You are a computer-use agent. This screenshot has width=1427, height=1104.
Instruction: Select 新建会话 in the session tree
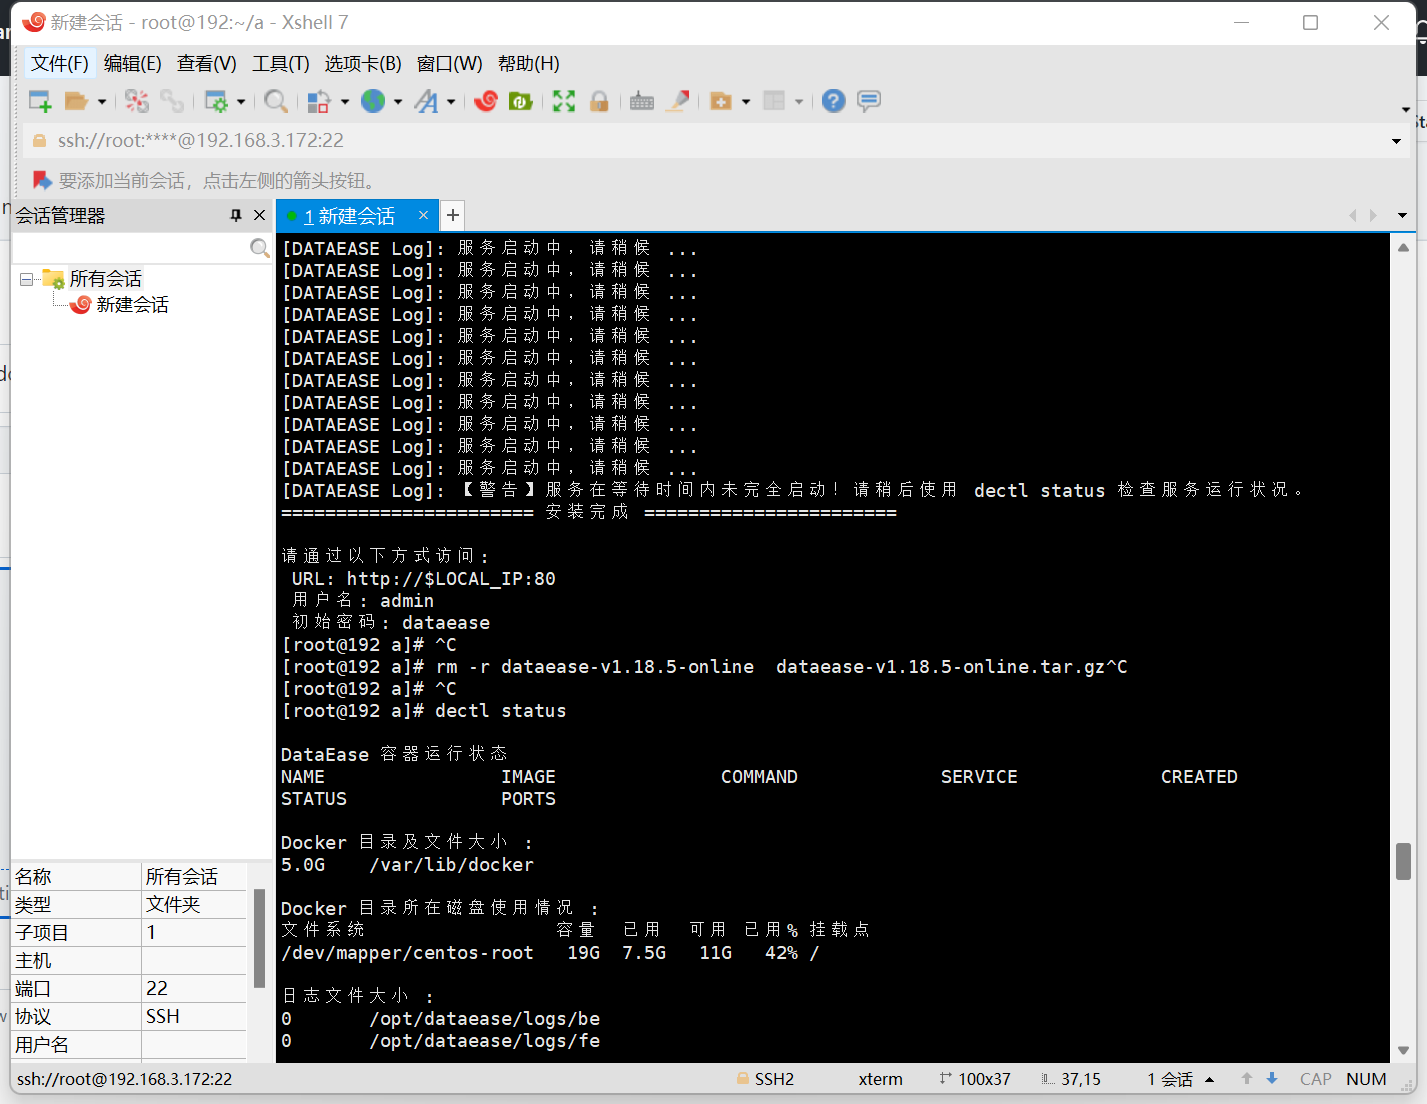(132, 304)
